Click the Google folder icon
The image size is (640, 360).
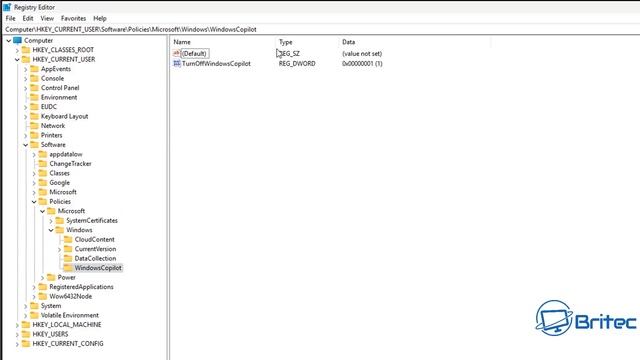[x=43, y=182]
